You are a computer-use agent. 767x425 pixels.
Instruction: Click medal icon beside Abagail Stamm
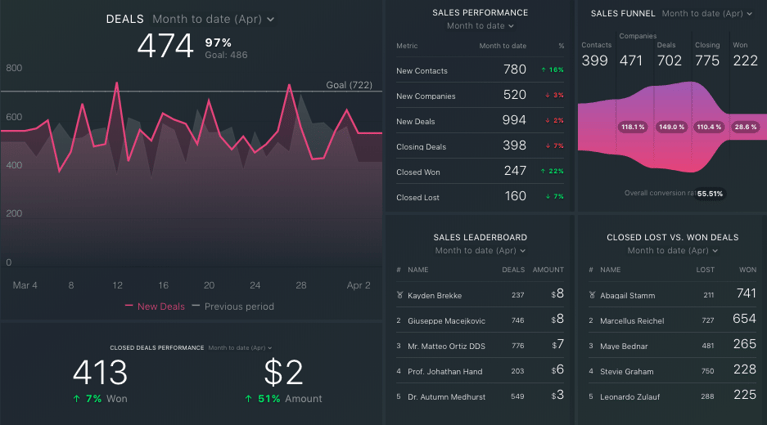(x=591, y=295)
